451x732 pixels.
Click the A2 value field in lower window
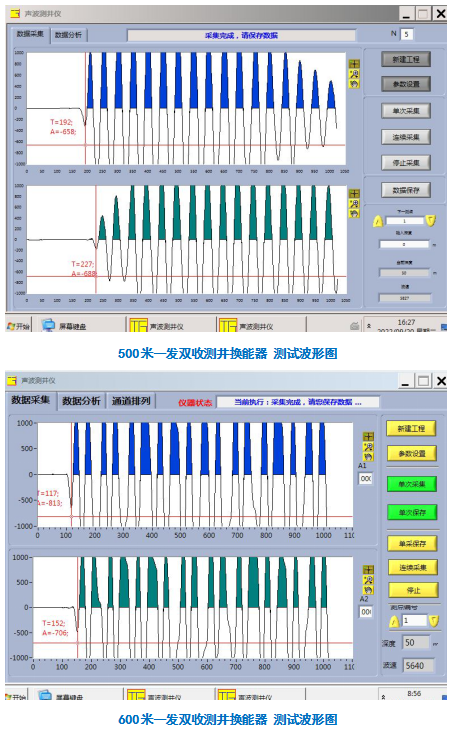pos(366,612)
